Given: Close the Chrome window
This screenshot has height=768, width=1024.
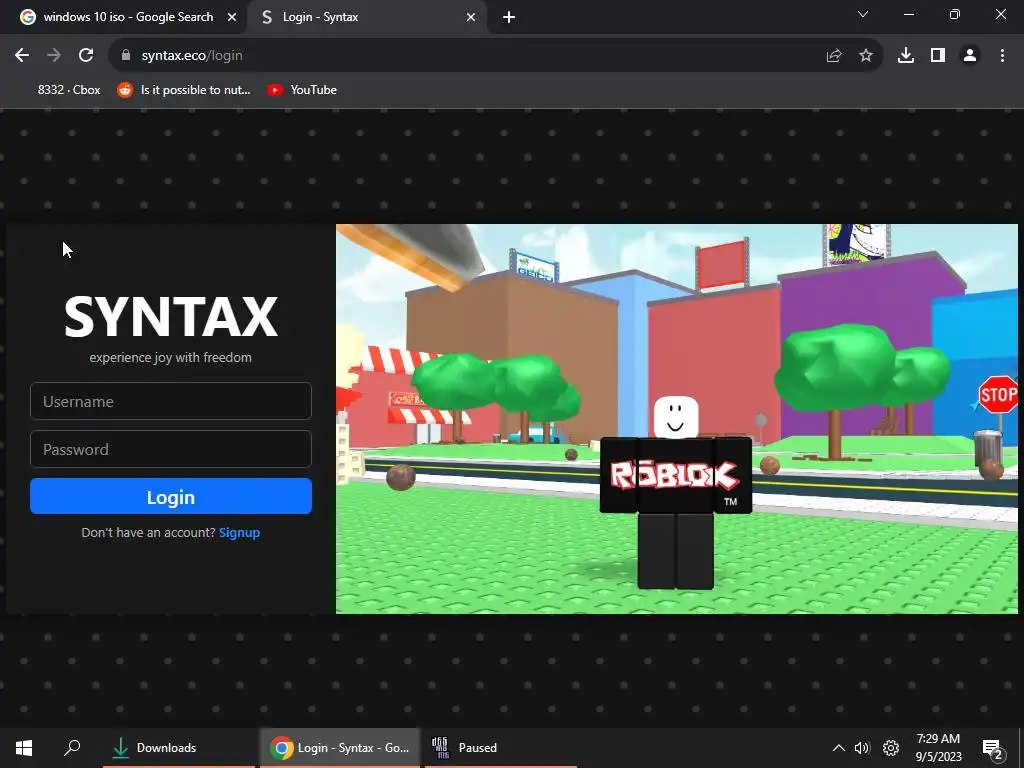Looking at the screenshot, I should pos(1000,14).
